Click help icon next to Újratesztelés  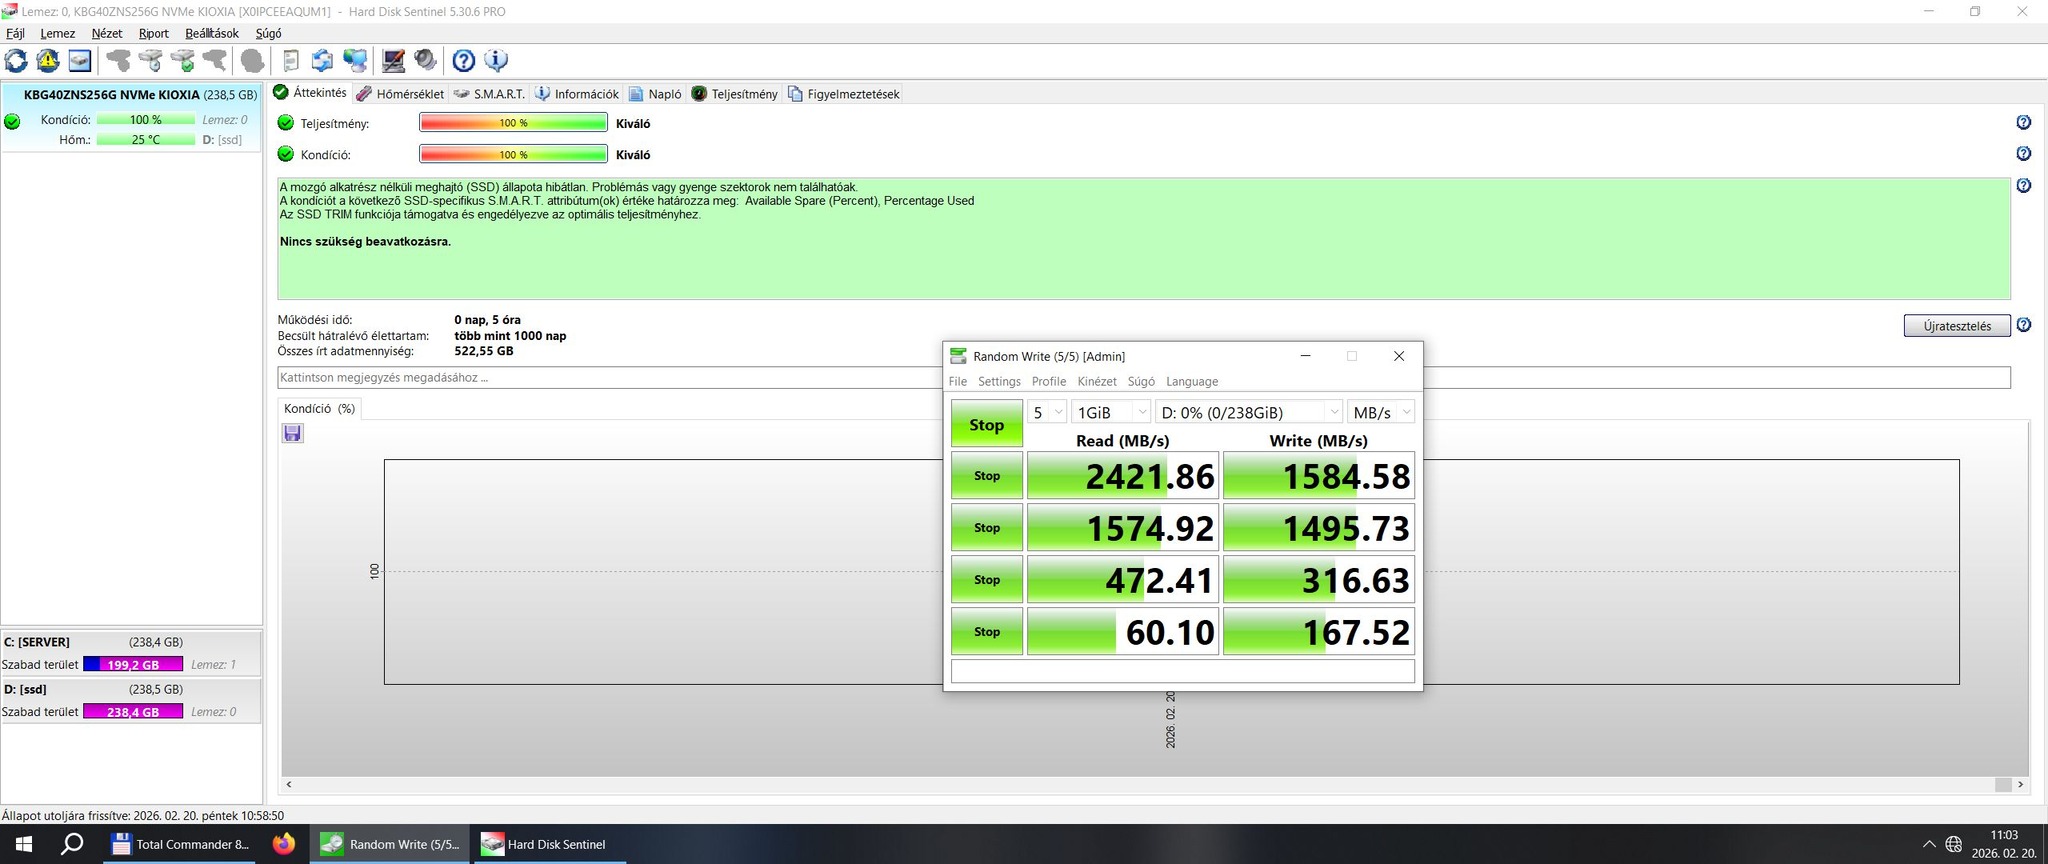[x=2023, y=325]
